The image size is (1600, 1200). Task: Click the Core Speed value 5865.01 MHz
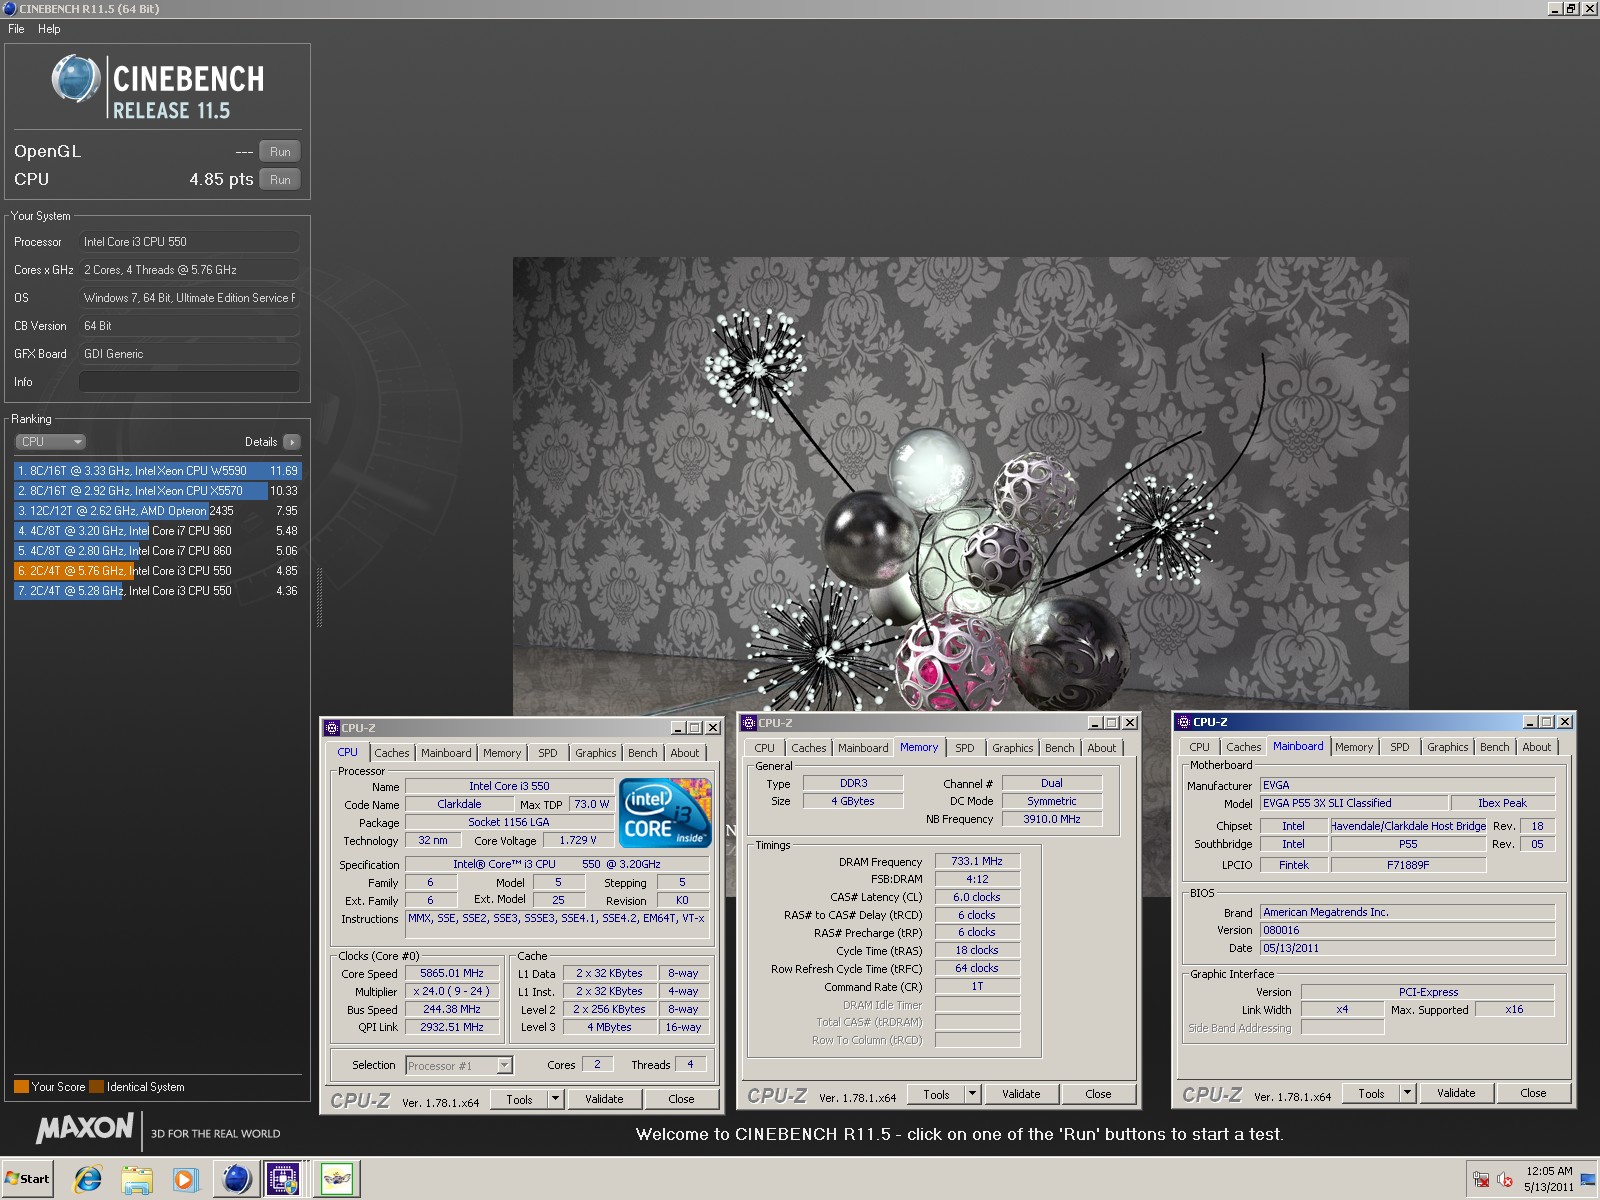tap(452, 973)
